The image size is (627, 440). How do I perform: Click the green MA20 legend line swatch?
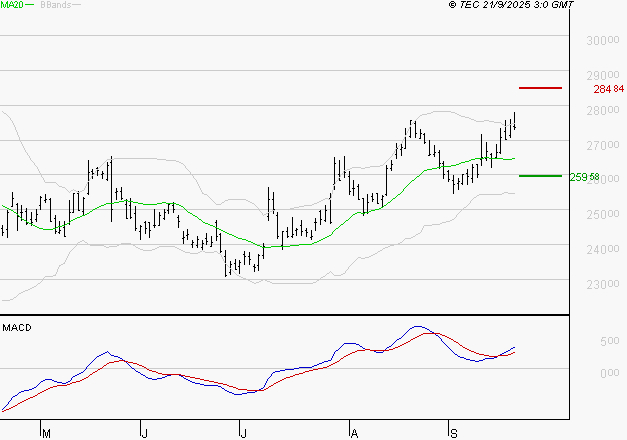29,6
